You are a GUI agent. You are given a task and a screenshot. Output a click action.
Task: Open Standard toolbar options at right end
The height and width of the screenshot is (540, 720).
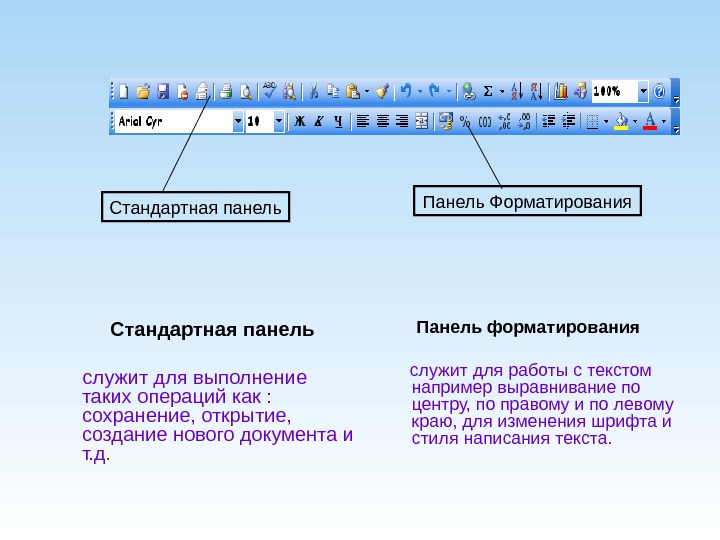675,93
